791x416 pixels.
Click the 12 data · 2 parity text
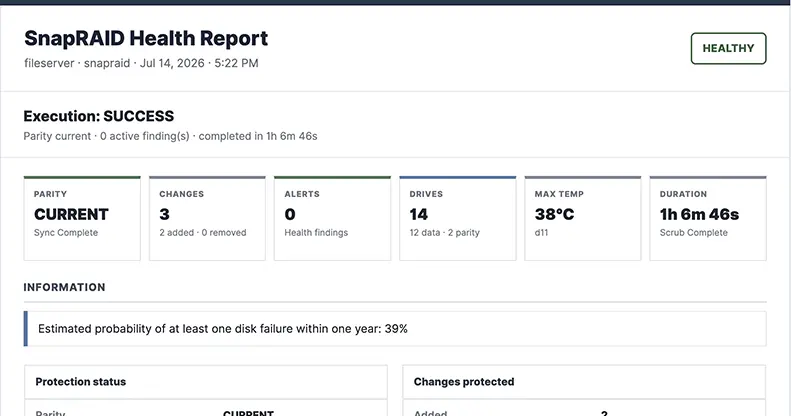coord(444,232)
